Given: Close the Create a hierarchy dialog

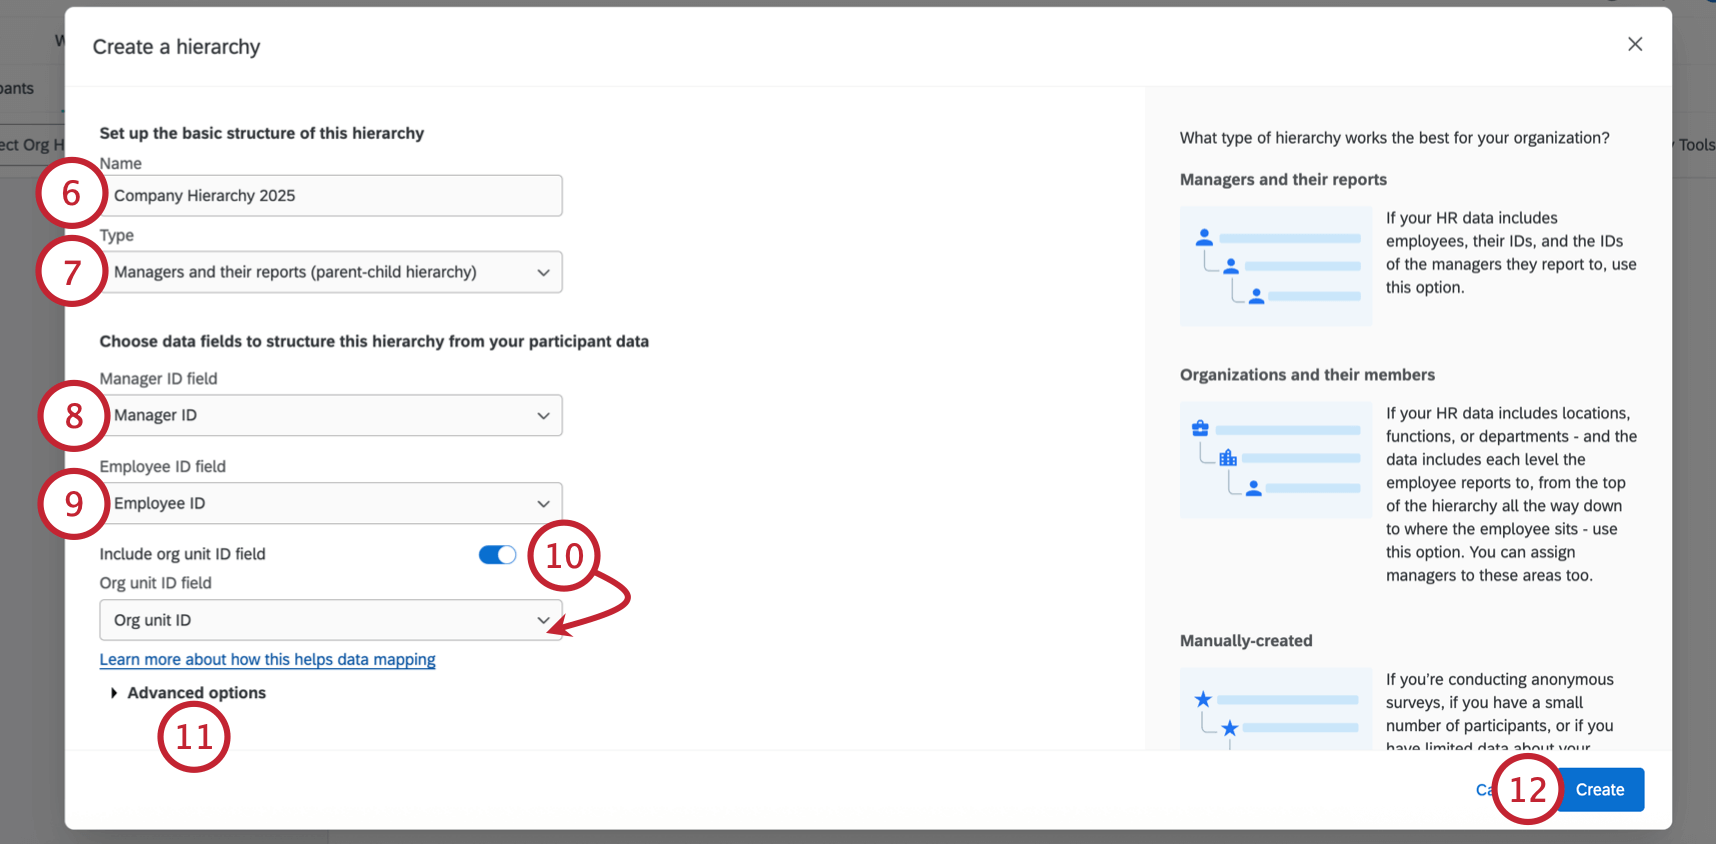Looking at the screenshot, I should [x=1635, y=44].
